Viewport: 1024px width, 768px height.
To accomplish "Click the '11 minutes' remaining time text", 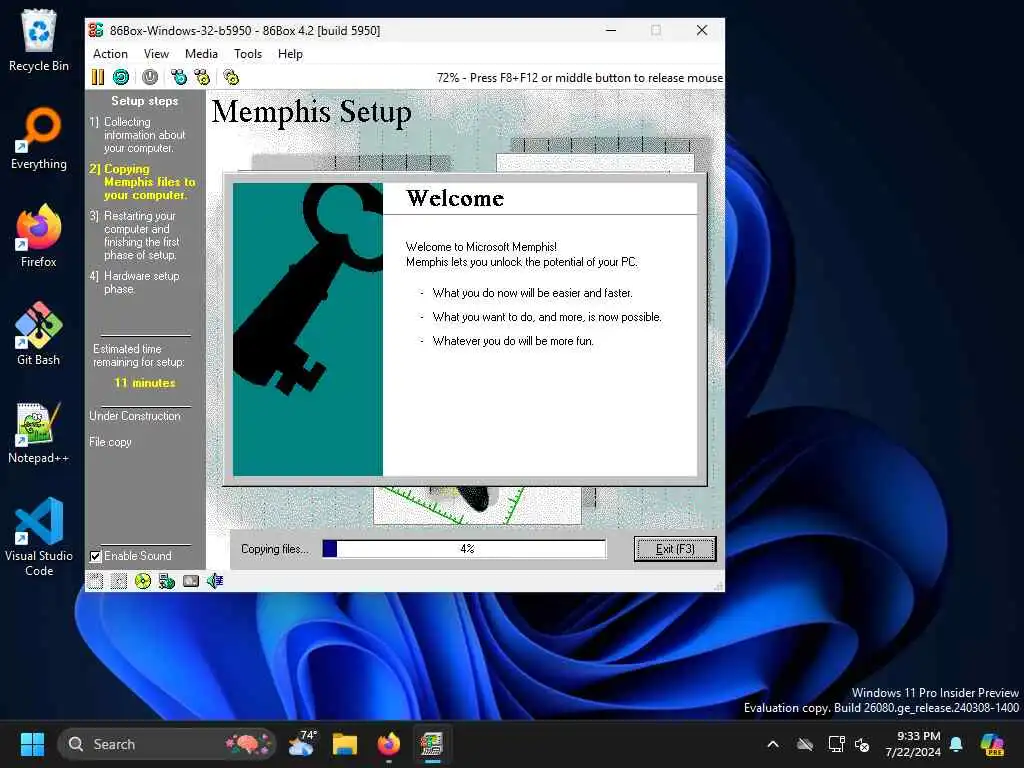I will 145,383.
